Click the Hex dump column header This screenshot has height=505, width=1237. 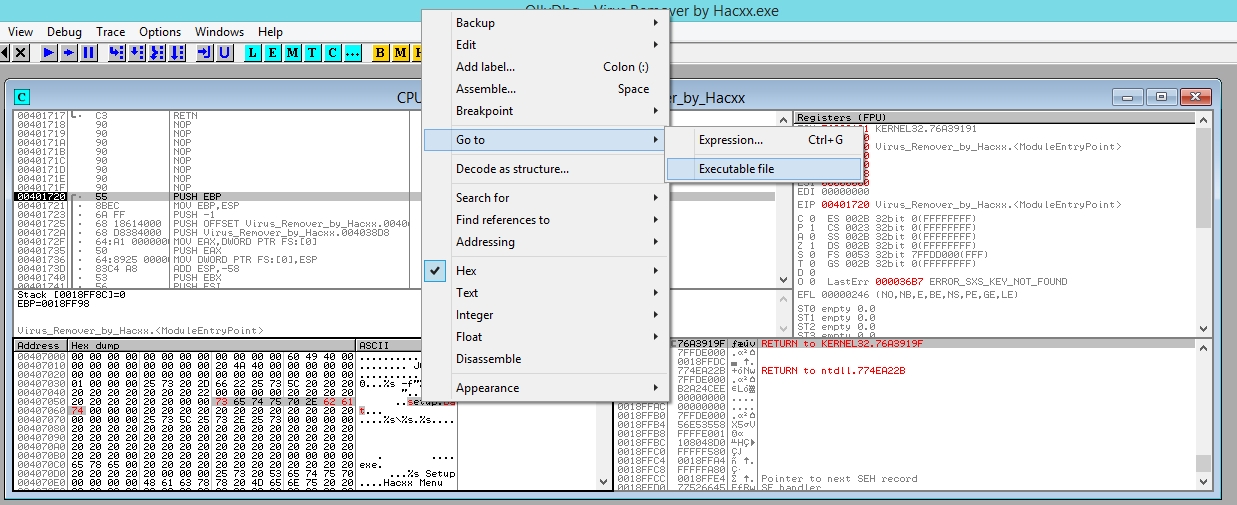(x=211, y=345)
